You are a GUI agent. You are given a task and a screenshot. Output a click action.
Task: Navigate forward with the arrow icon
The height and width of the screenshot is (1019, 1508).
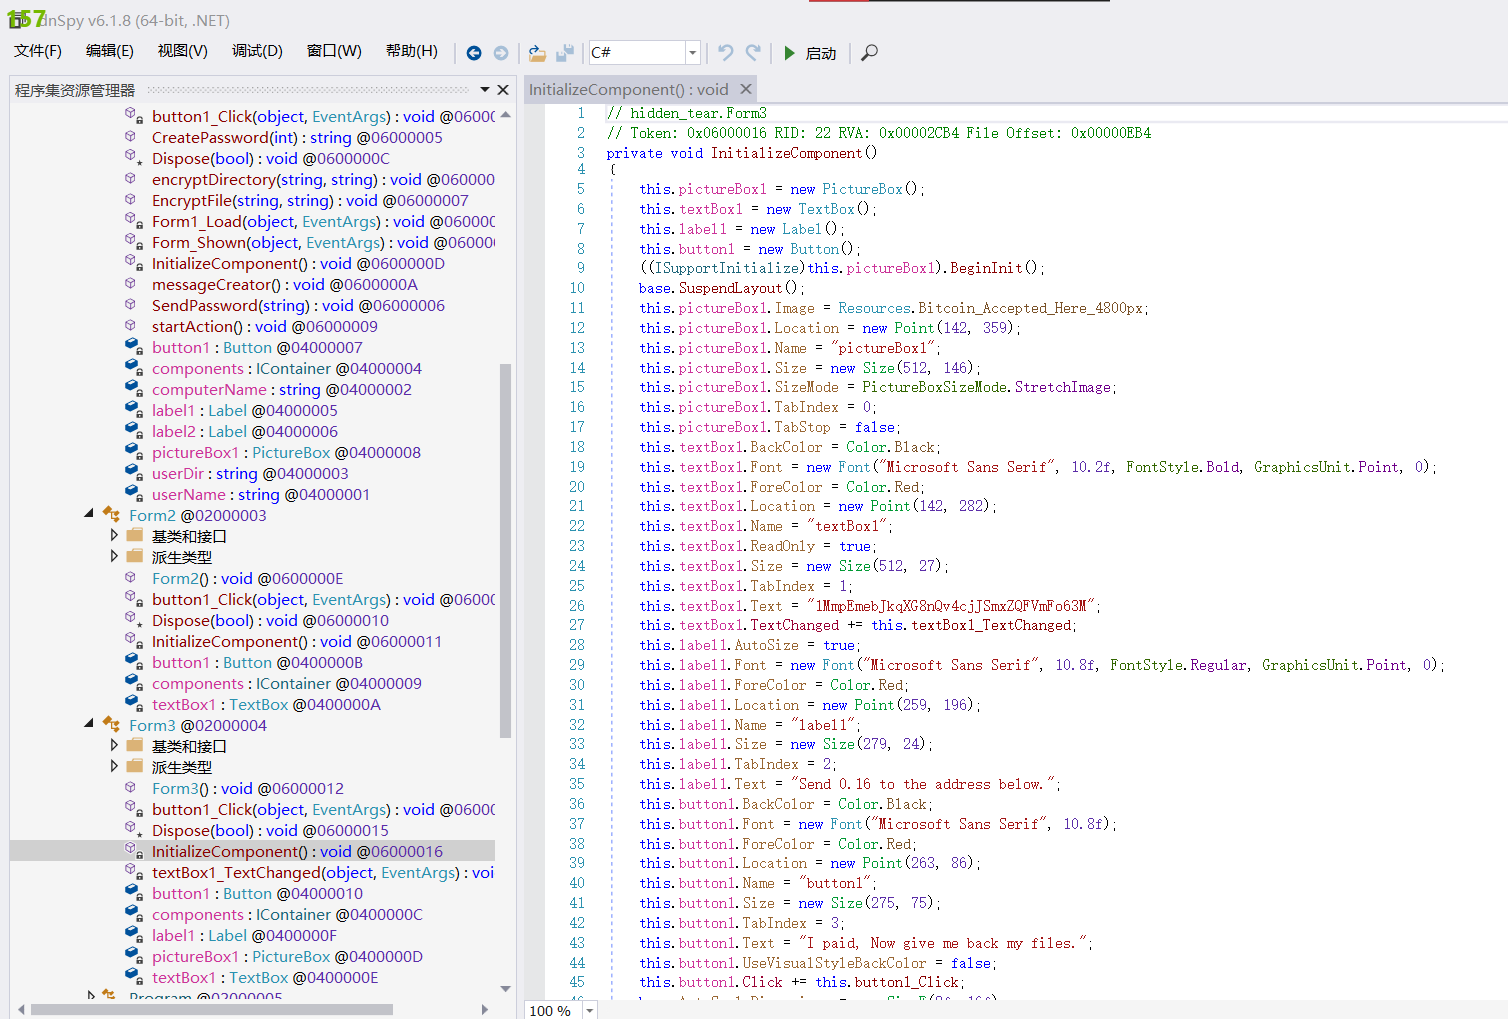501,53
